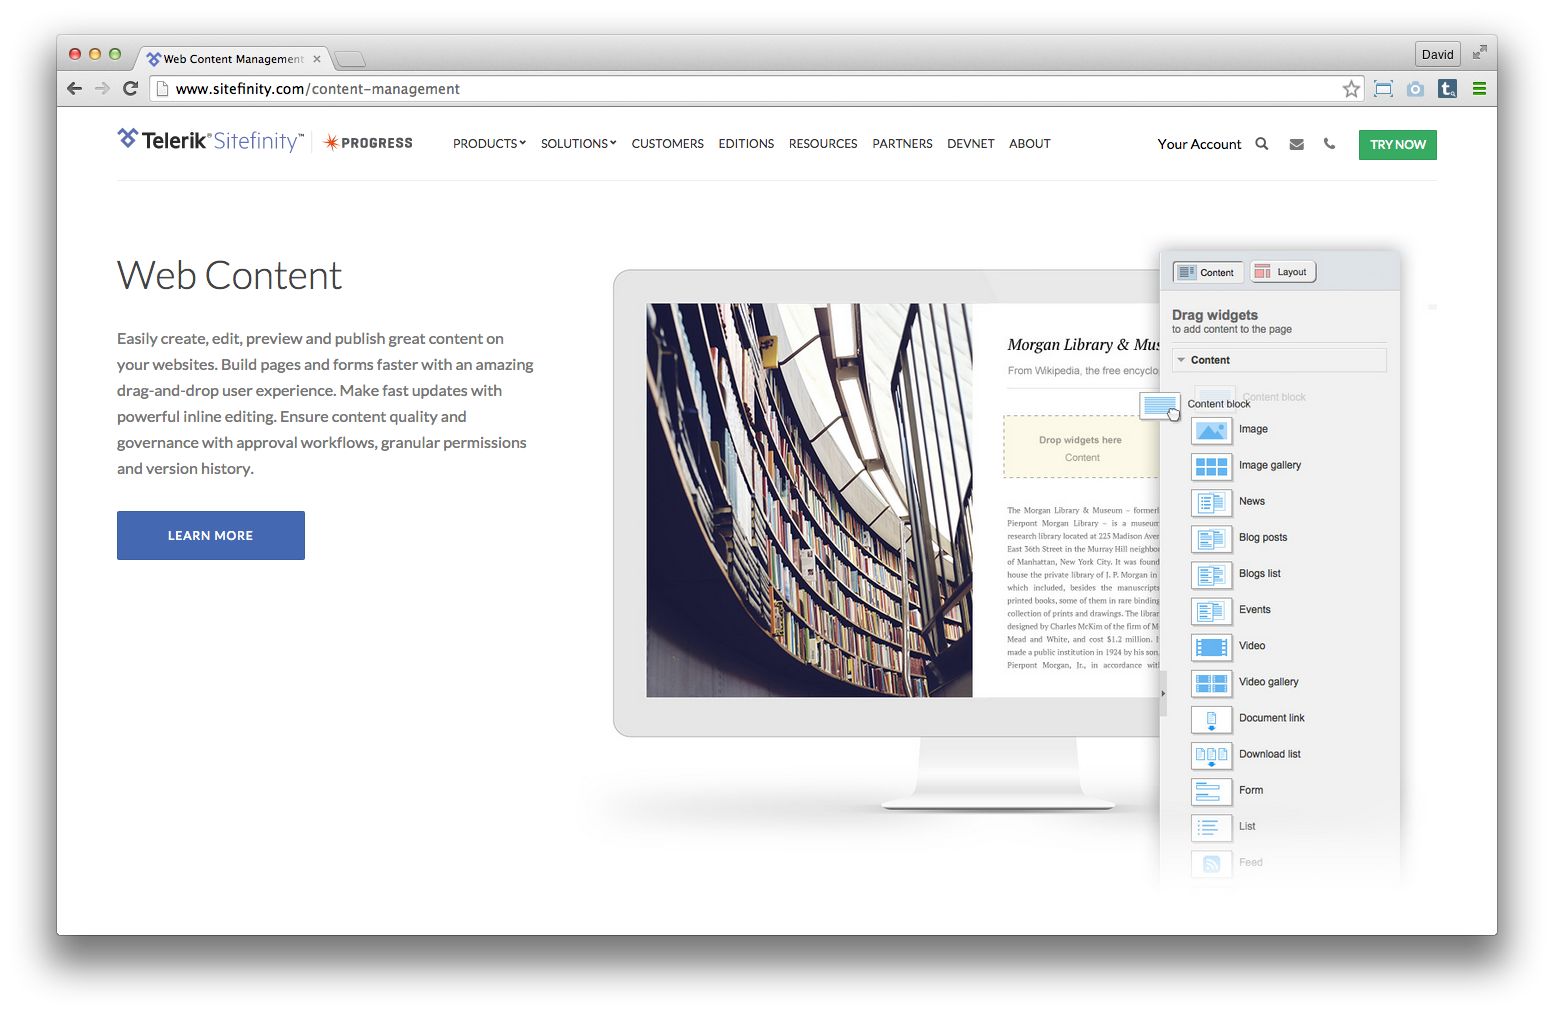This screenshot has width=1554, height=1014.
Task: Close the Web Content Management tab
Action: click(317, 59)
